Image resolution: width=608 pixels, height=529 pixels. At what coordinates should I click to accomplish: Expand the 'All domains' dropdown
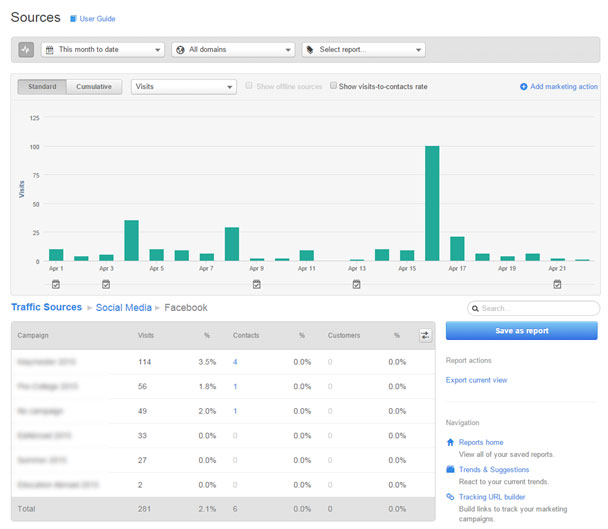click(233, 50)
